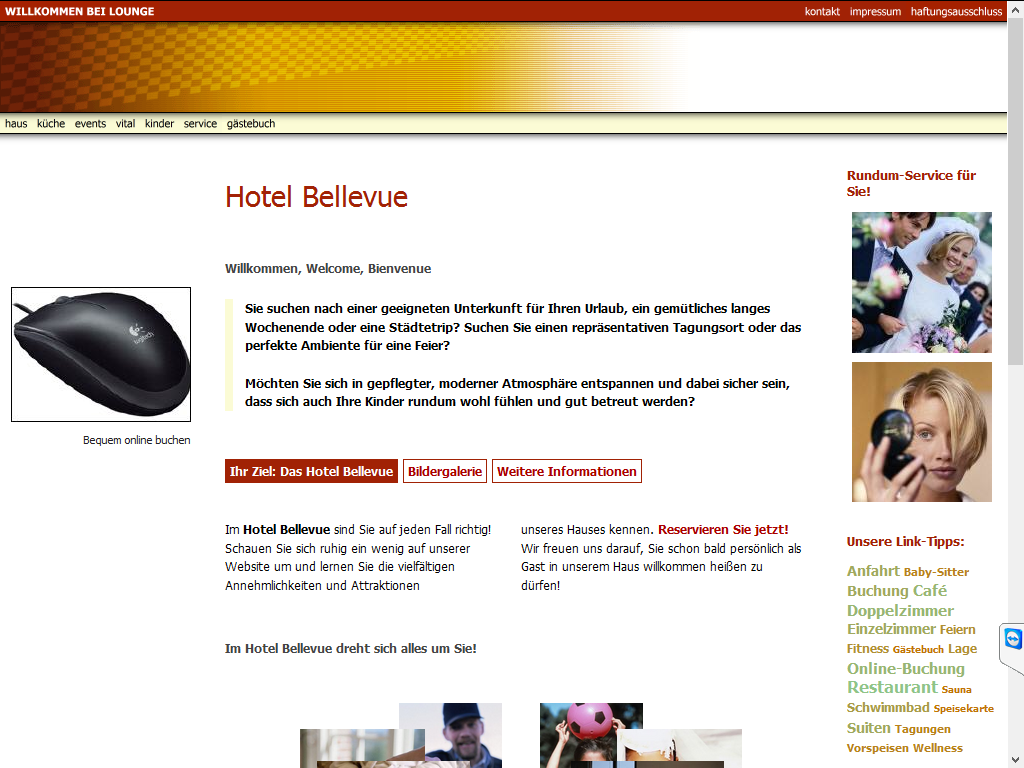The width and height of the screenshot is (1024, 768).
Task: Click the vertical scrollbar thumb
Action: [1016, 193]
